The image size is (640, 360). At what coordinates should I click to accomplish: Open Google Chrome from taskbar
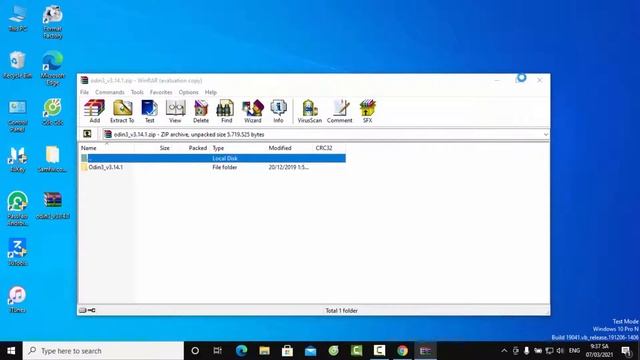click(x=402, y=351)
